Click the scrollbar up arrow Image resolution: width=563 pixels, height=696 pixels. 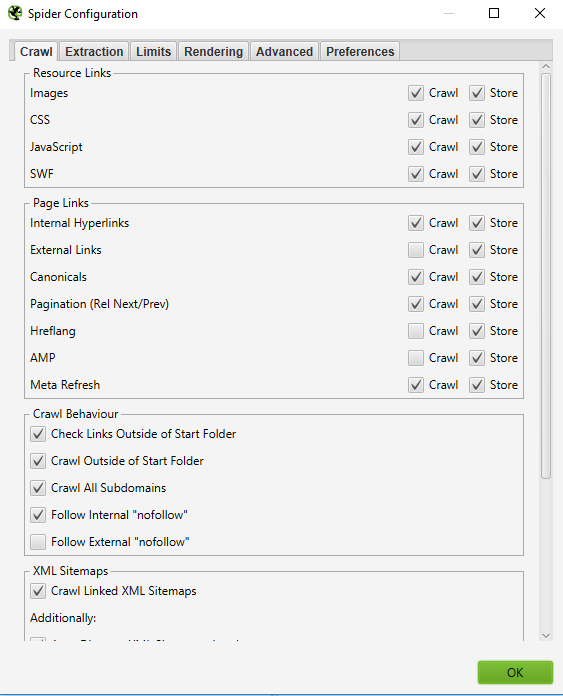click(x=546, y=67)
